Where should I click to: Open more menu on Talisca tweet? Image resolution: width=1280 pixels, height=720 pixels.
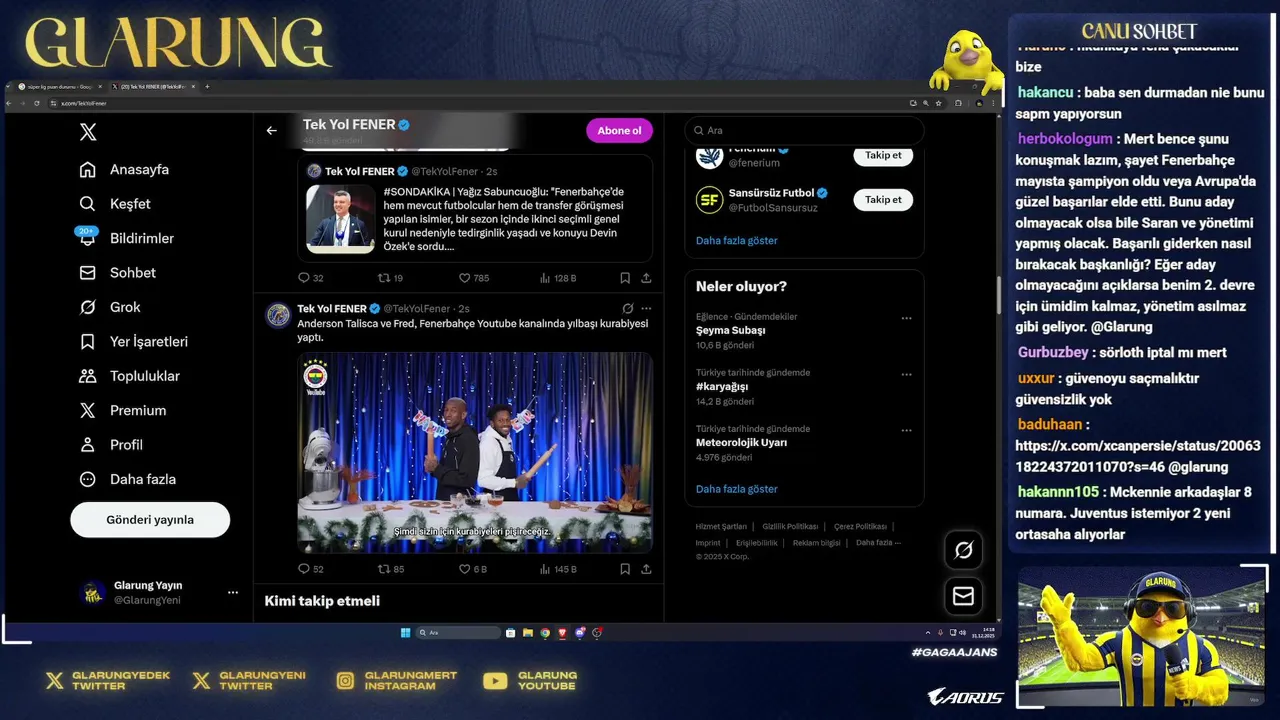[x=646, y=309]
